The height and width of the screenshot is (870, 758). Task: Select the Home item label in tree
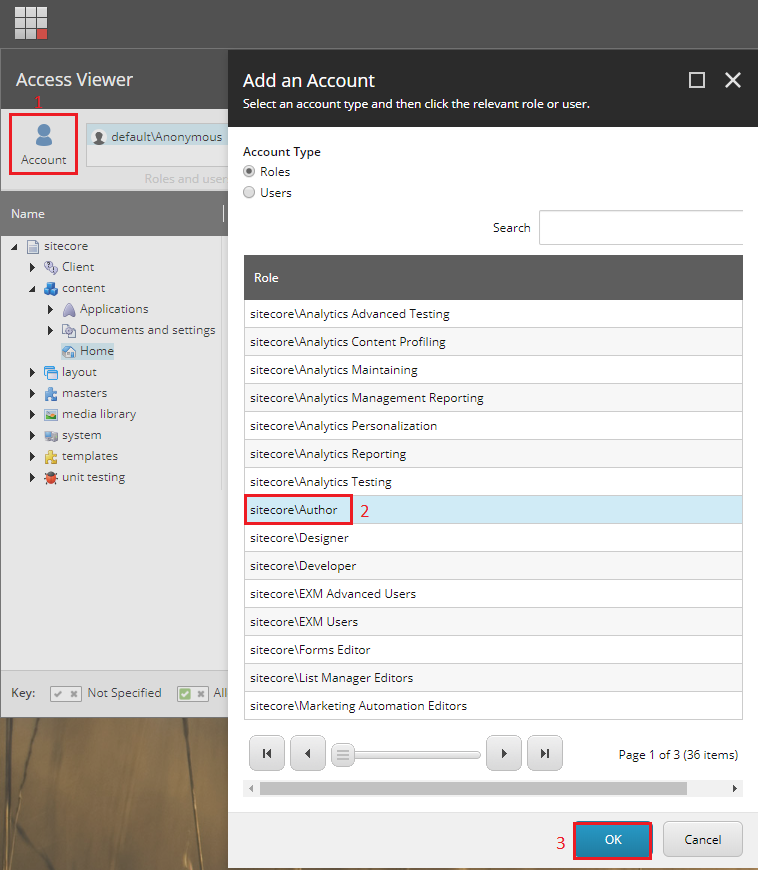pyautogui.click(x=97, y=351)
